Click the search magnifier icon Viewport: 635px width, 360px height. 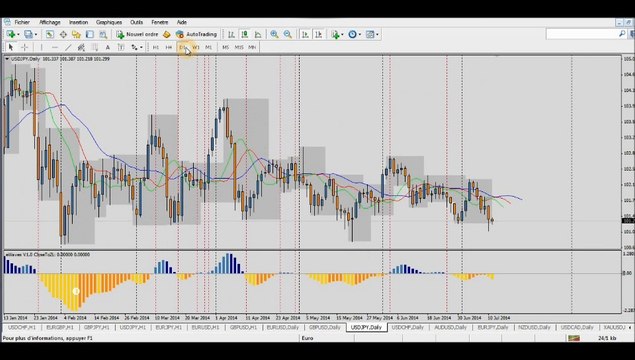click(622, 34)
